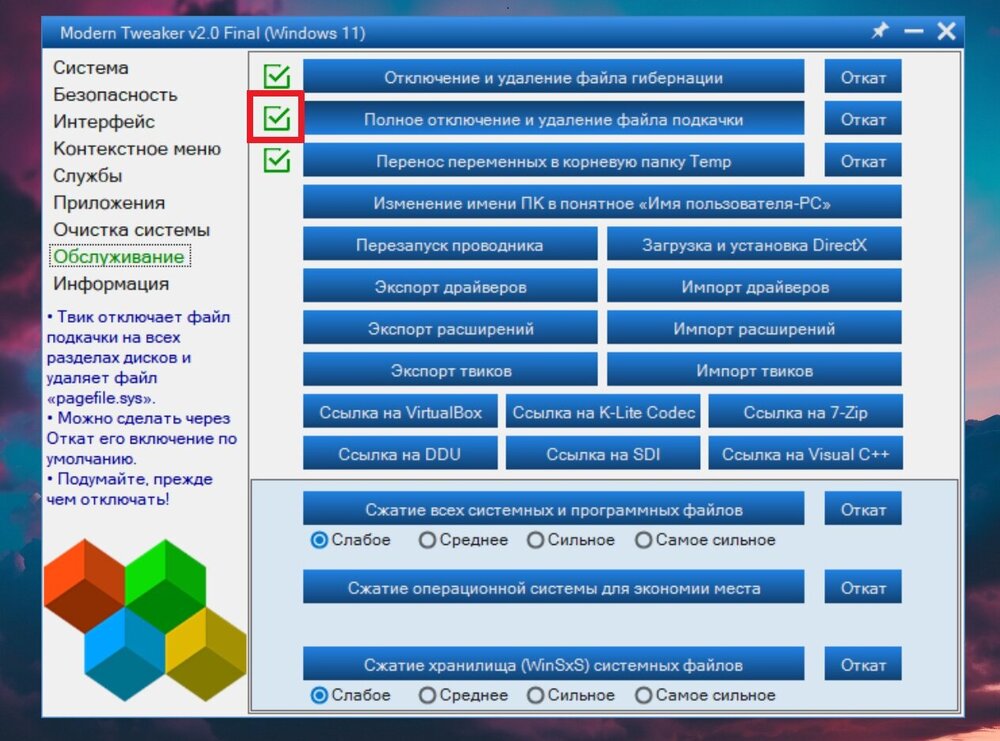Select Слабое for WinSxS compression
The image size is (1000, 741).
coord(350,695)
